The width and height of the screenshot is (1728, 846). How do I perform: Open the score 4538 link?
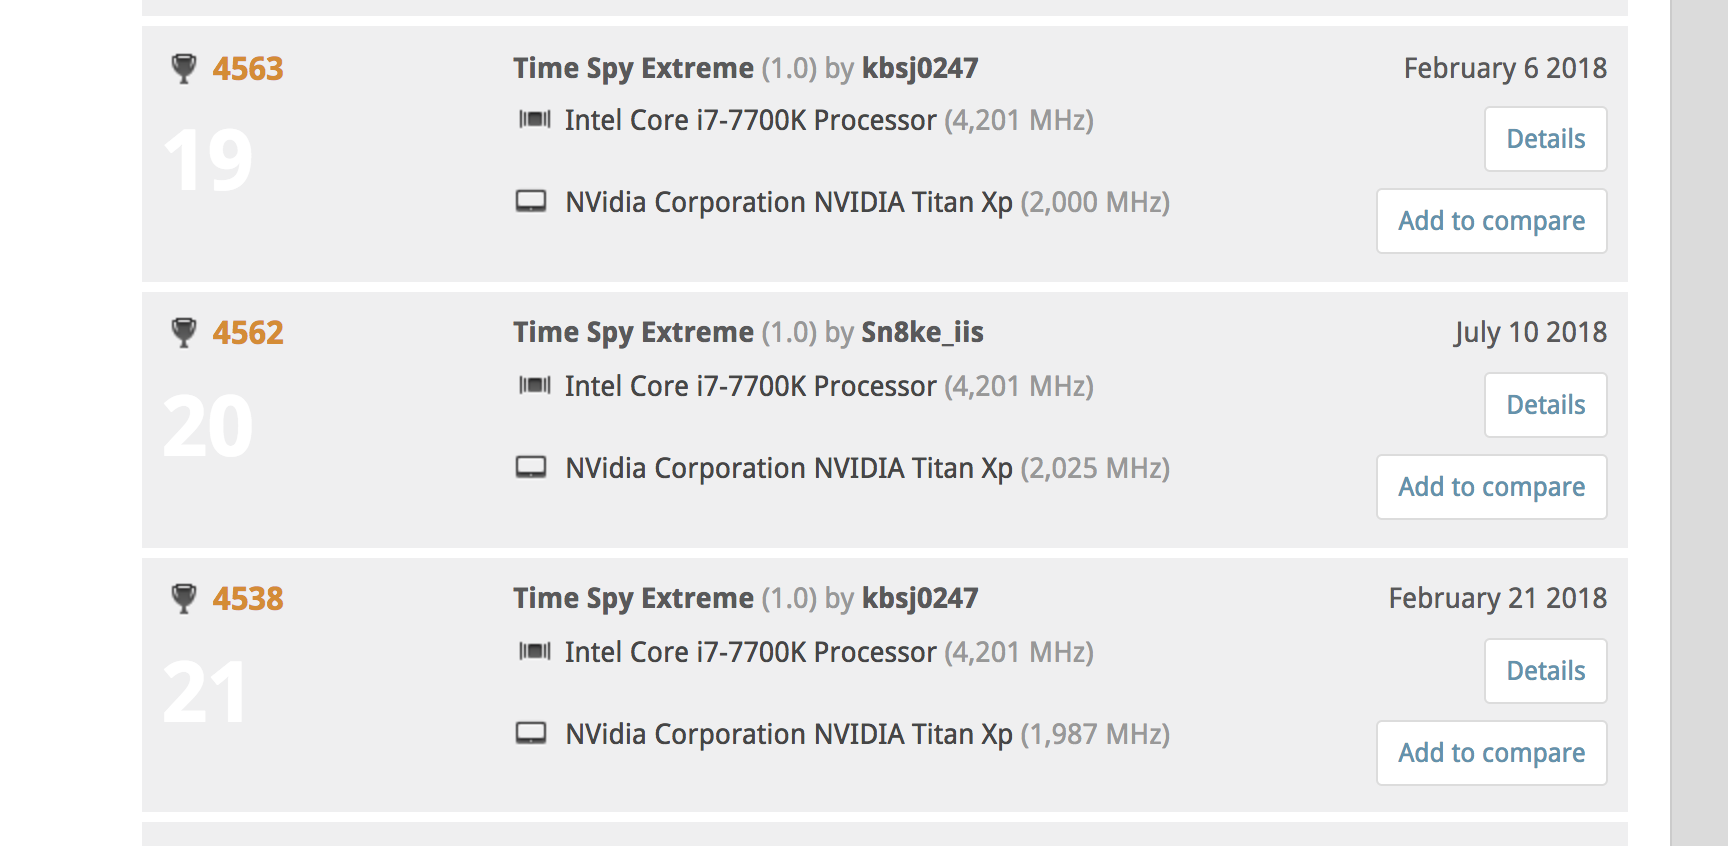[248, 599]
